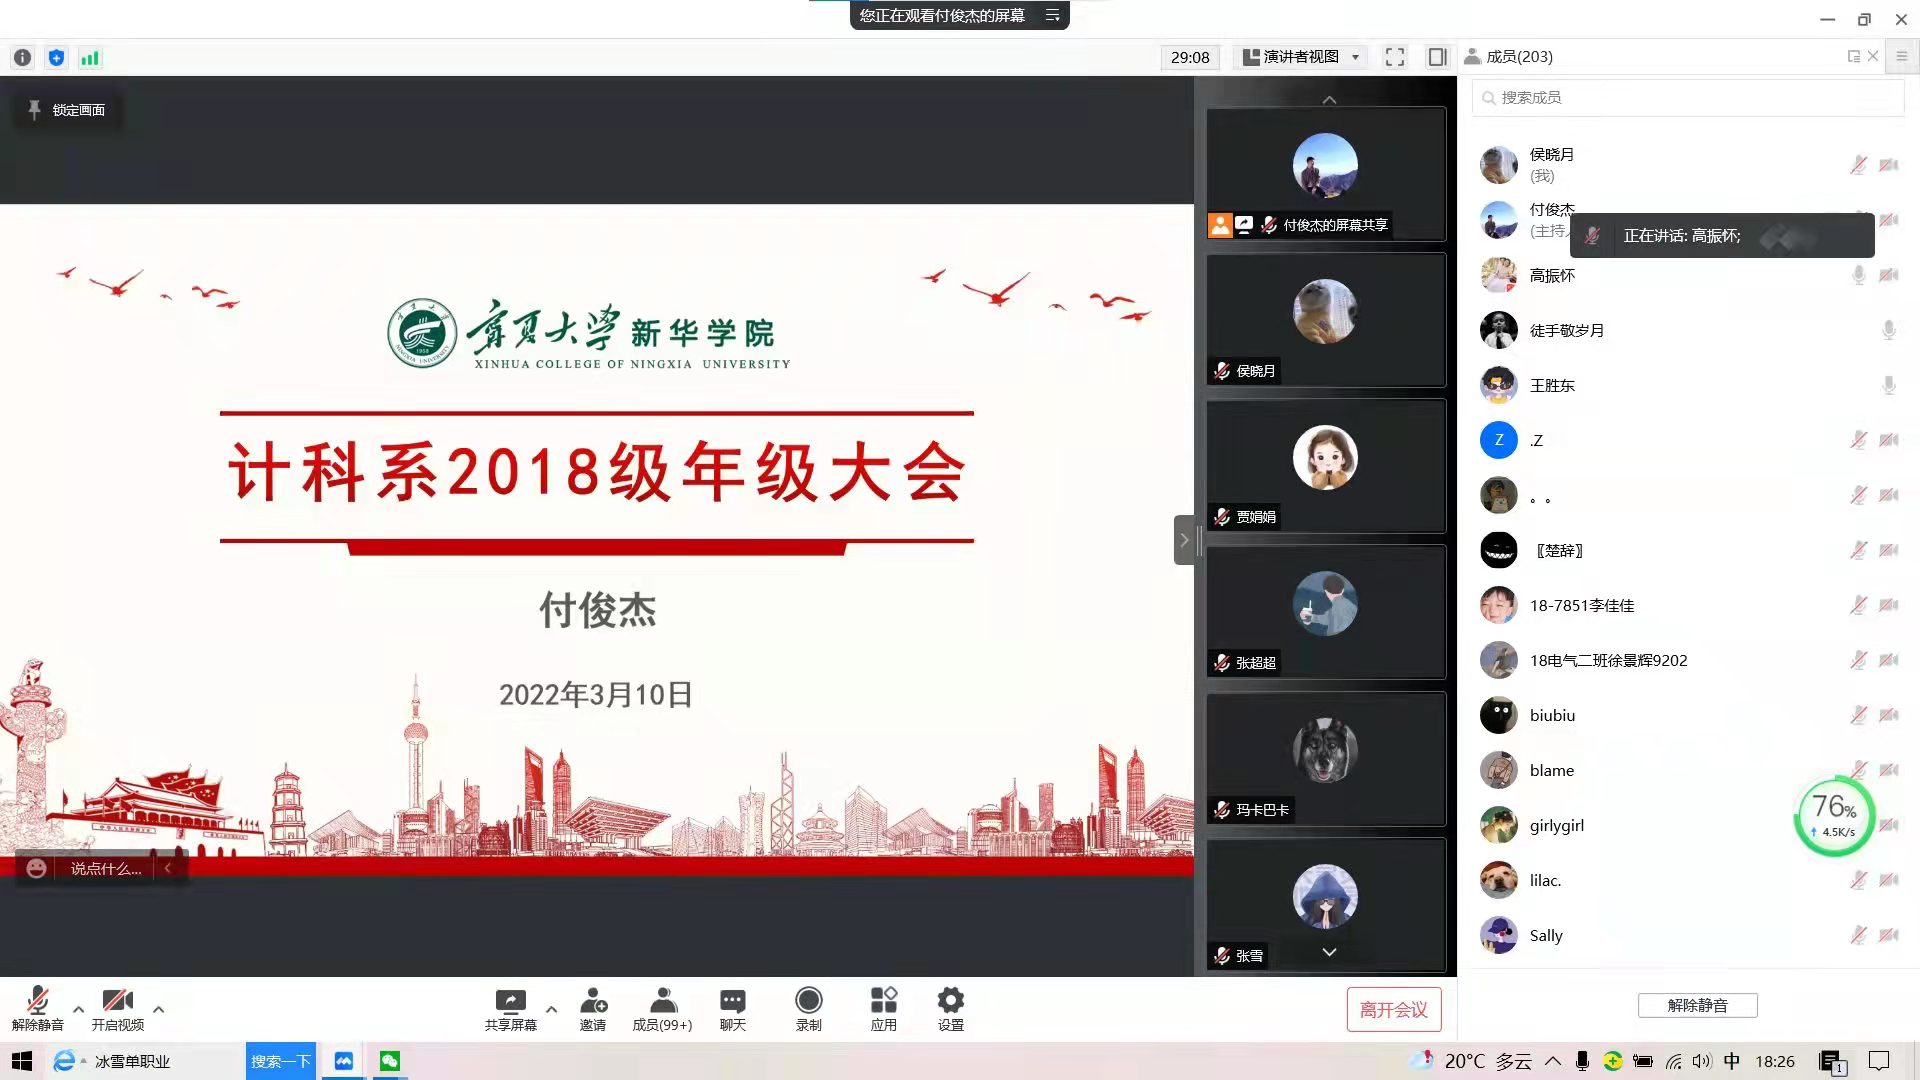Image resolution: width=1920 pixels, height=1080 pixels.
Task: Click the 说点什么 chat input
Action: [x=106, y=869]
